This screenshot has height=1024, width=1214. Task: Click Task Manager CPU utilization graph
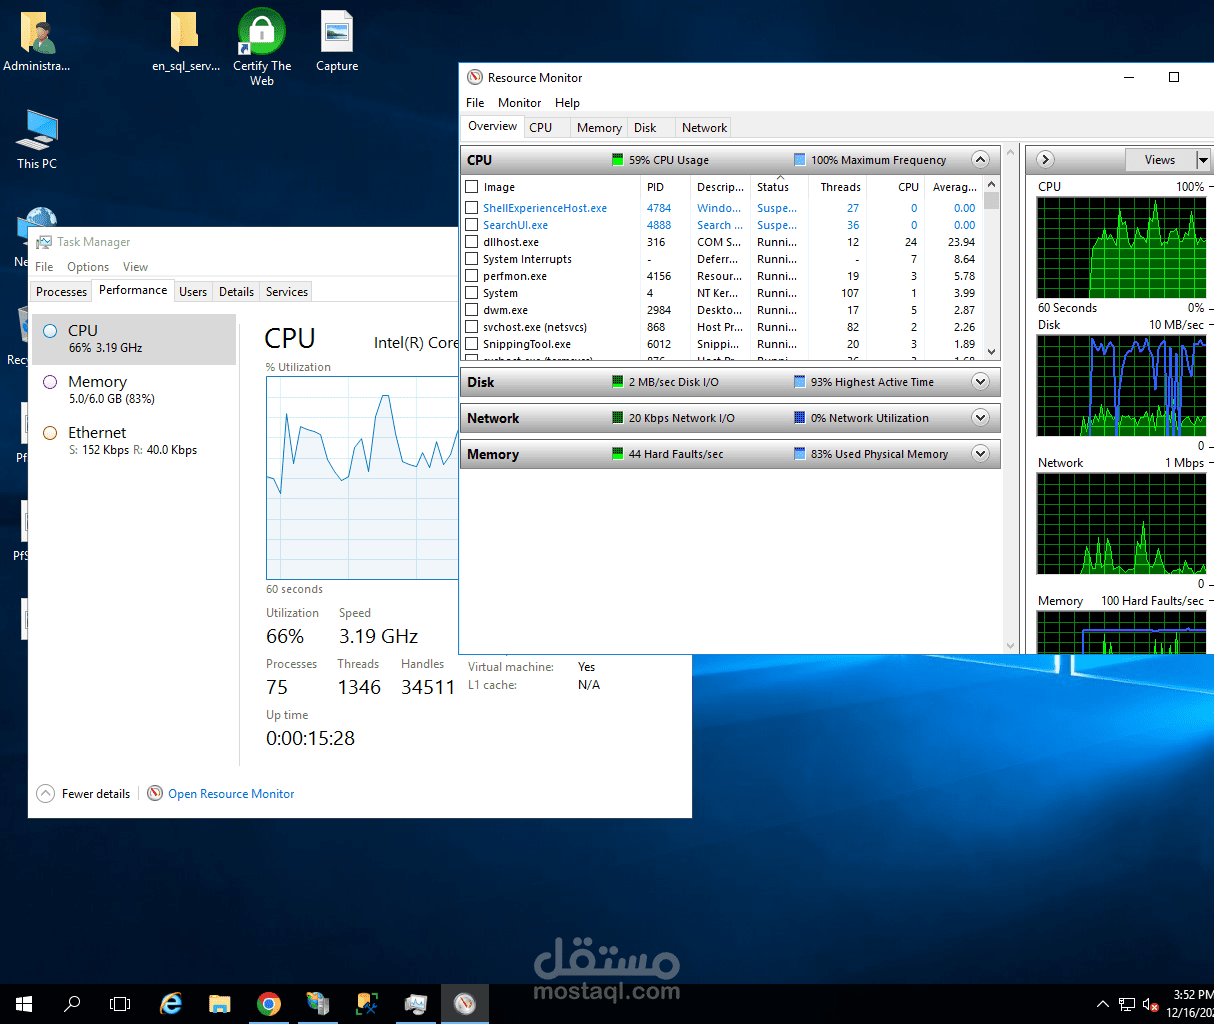pyautogui.click(x=362, y=478)
